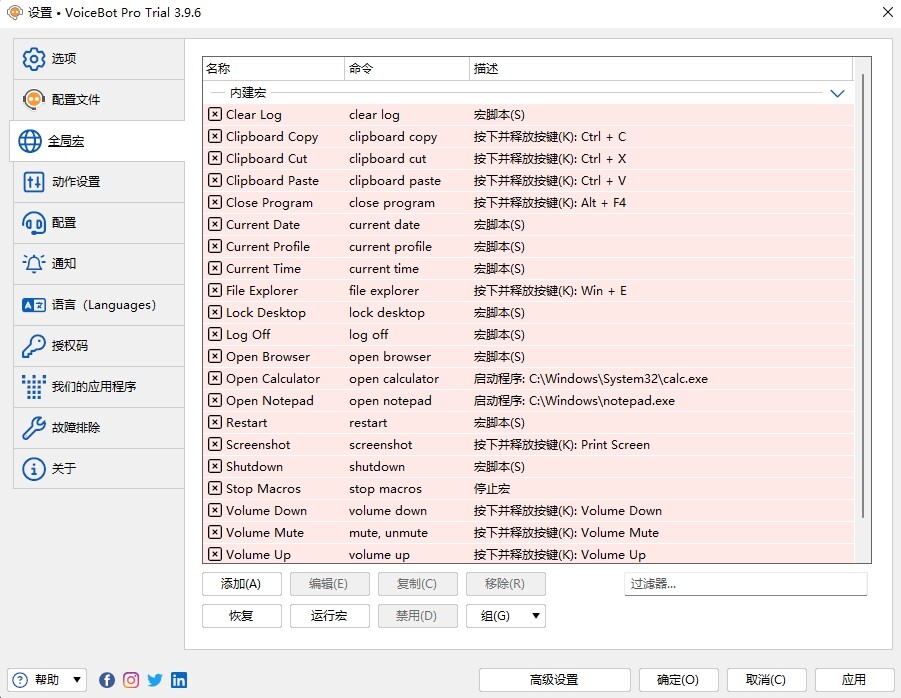This screenshot has height=698, width=901.
Task: Select the Restart macro name
Action: pyautogui.click(x=247, y=422)
